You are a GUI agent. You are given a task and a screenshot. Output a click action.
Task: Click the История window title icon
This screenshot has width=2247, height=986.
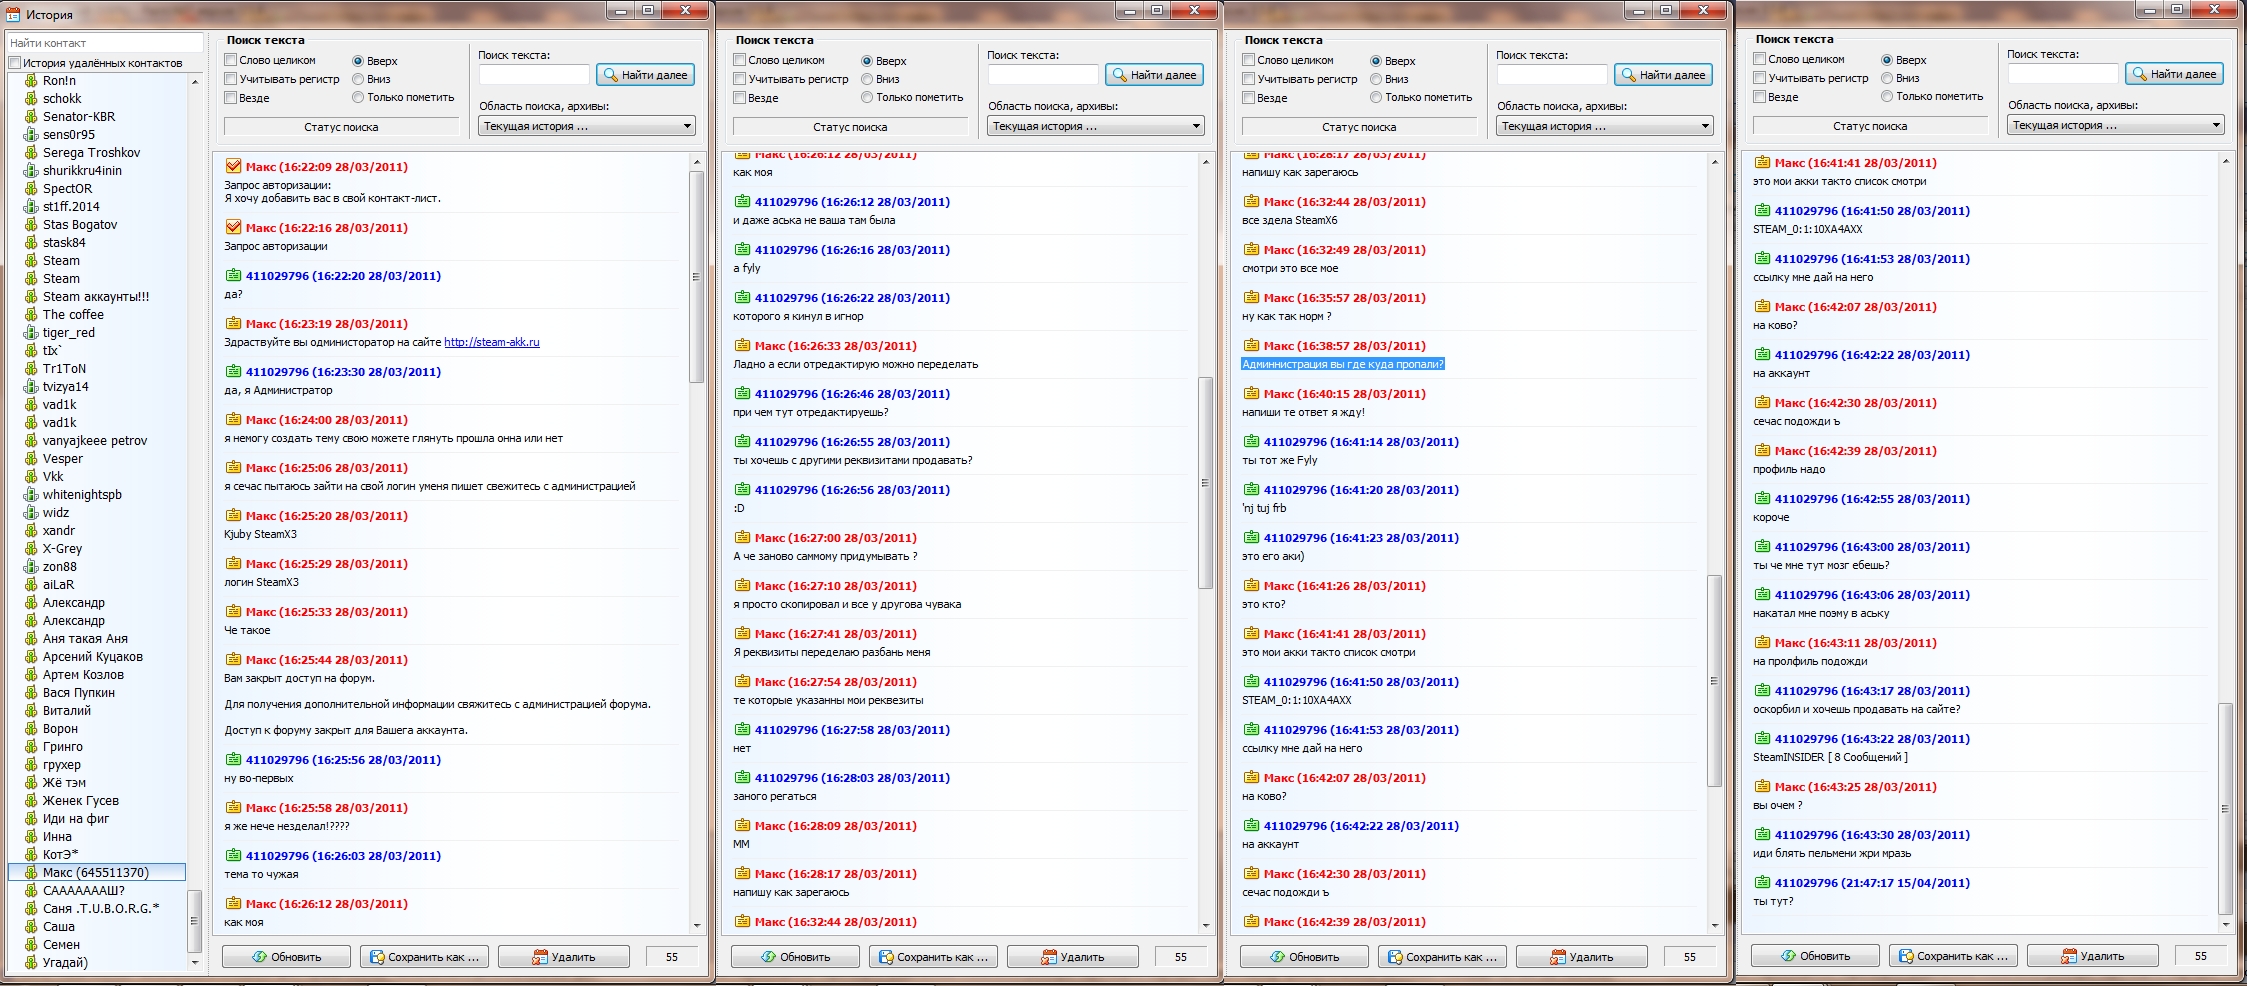point(13,14)
